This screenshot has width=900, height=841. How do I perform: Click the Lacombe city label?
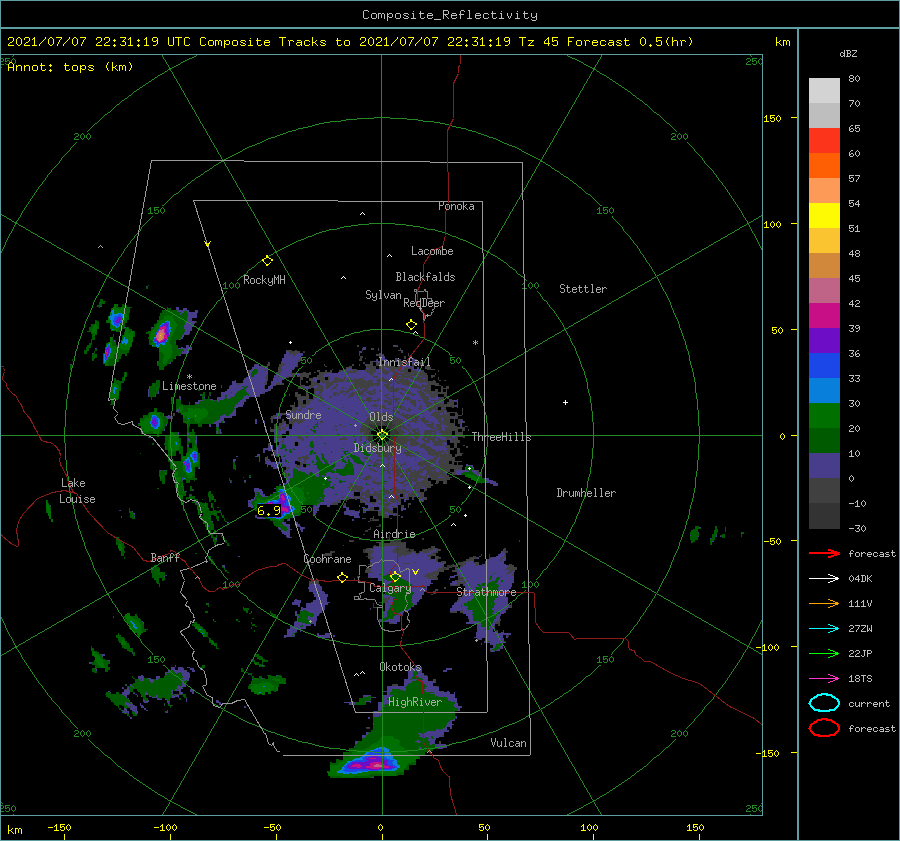pyautogui.click(x=432, y=251)
